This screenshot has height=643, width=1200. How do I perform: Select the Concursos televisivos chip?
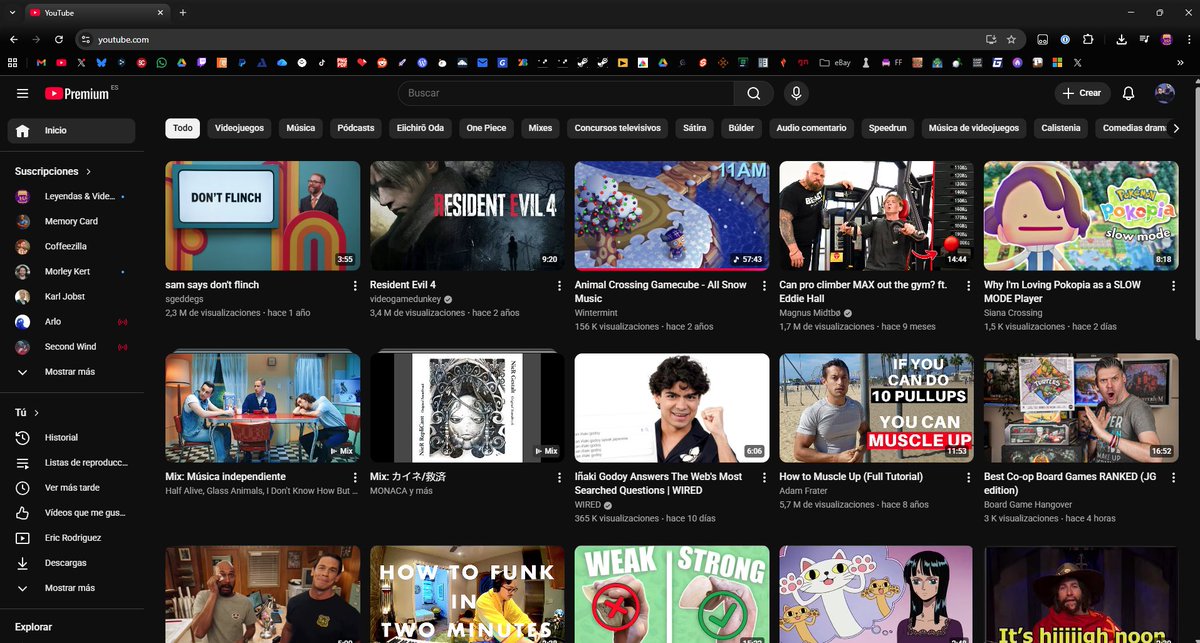(x=618, y=128)
